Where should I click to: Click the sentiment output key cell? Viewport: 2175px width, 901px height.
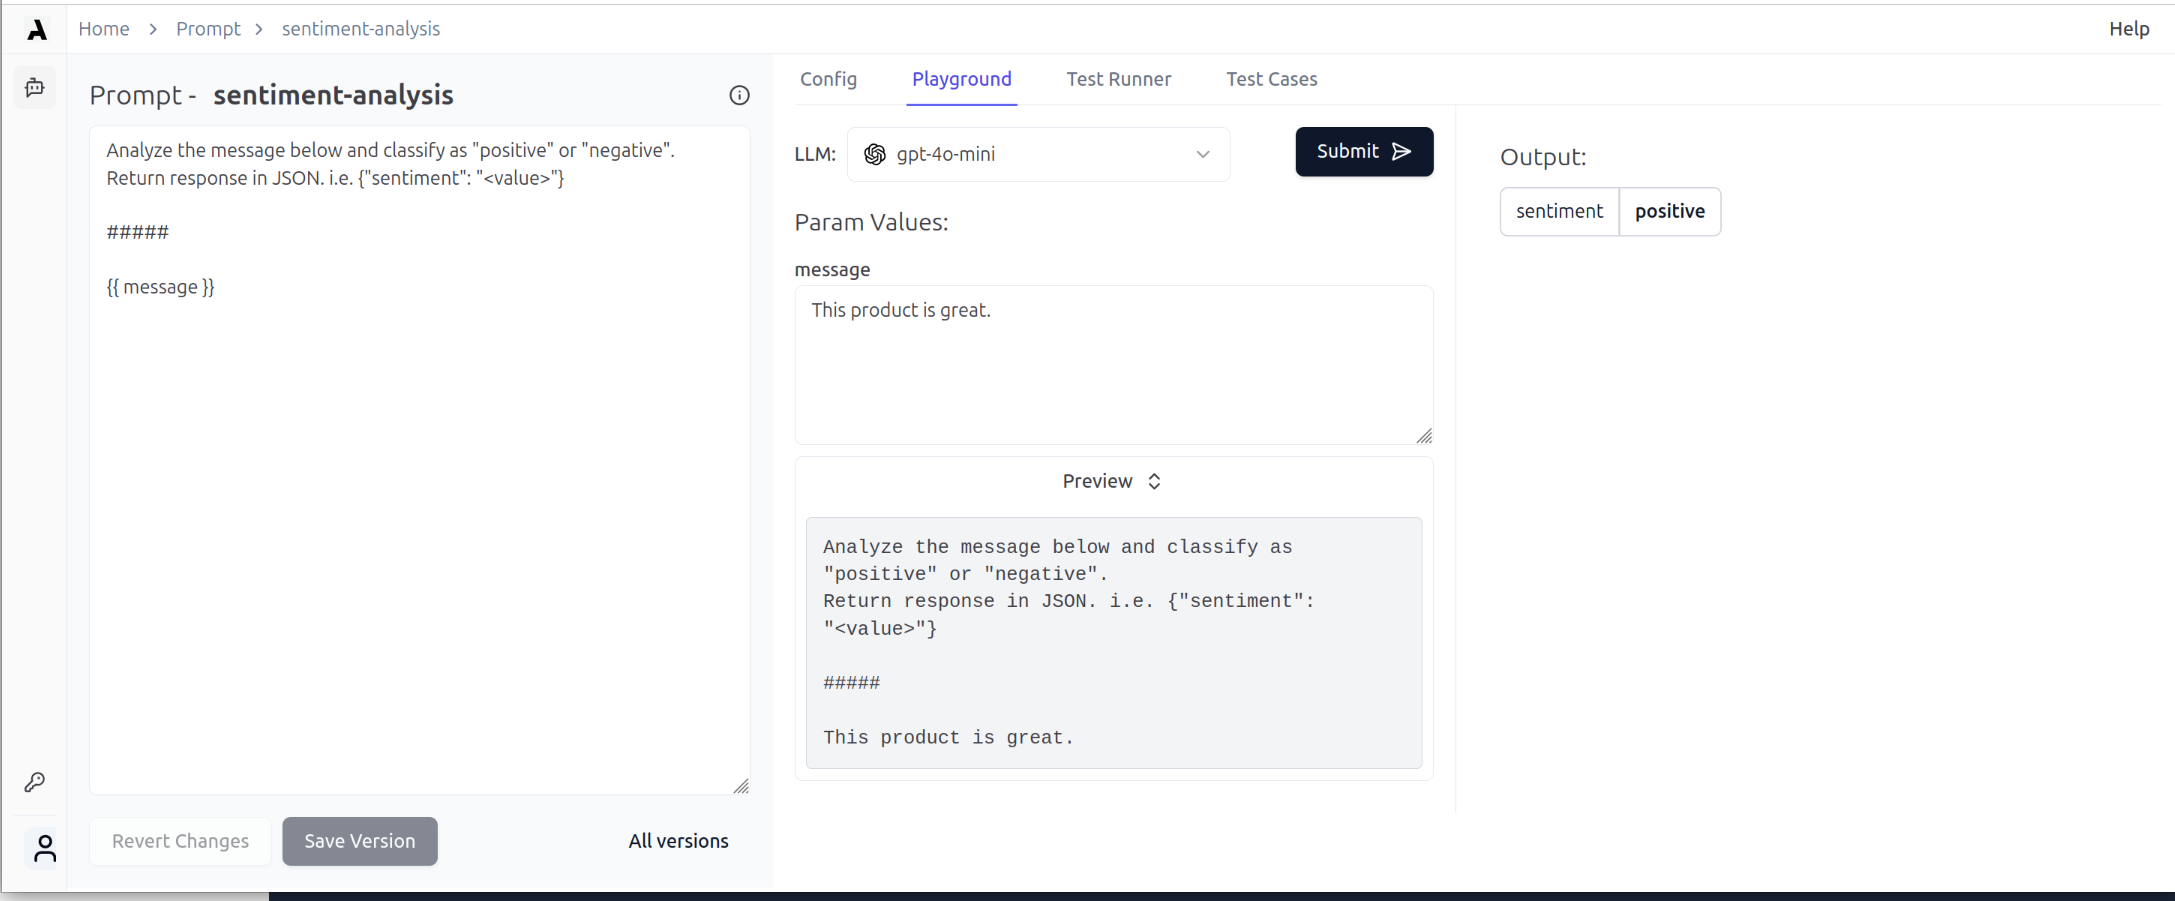tap(1559, 211)
